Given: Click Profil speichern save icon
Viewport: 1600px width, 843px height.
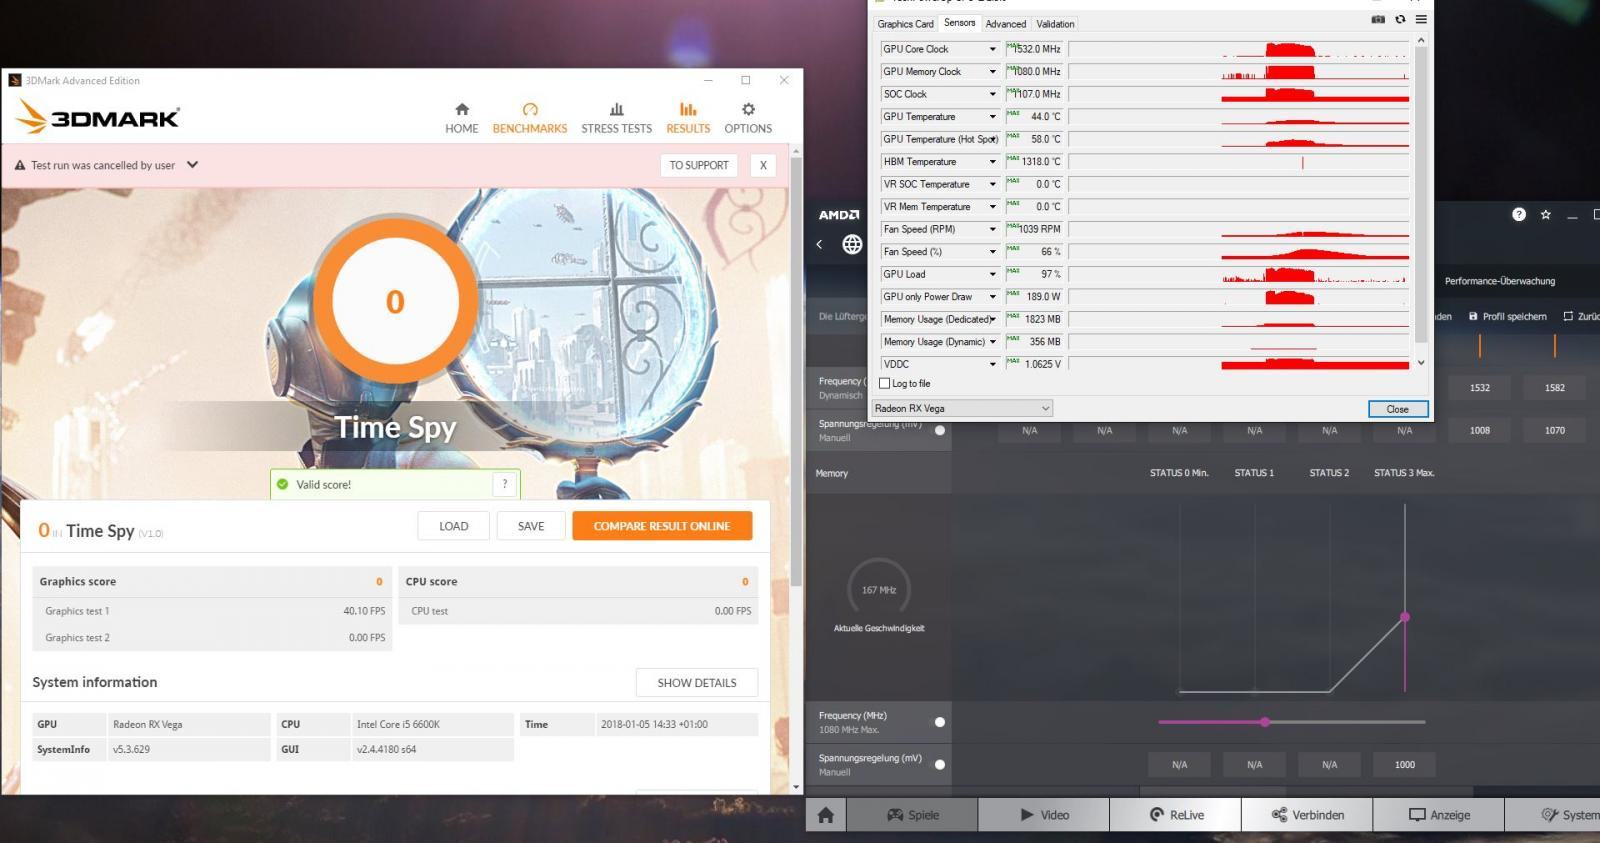Looking at the screenshot, I should [1473, 316].
